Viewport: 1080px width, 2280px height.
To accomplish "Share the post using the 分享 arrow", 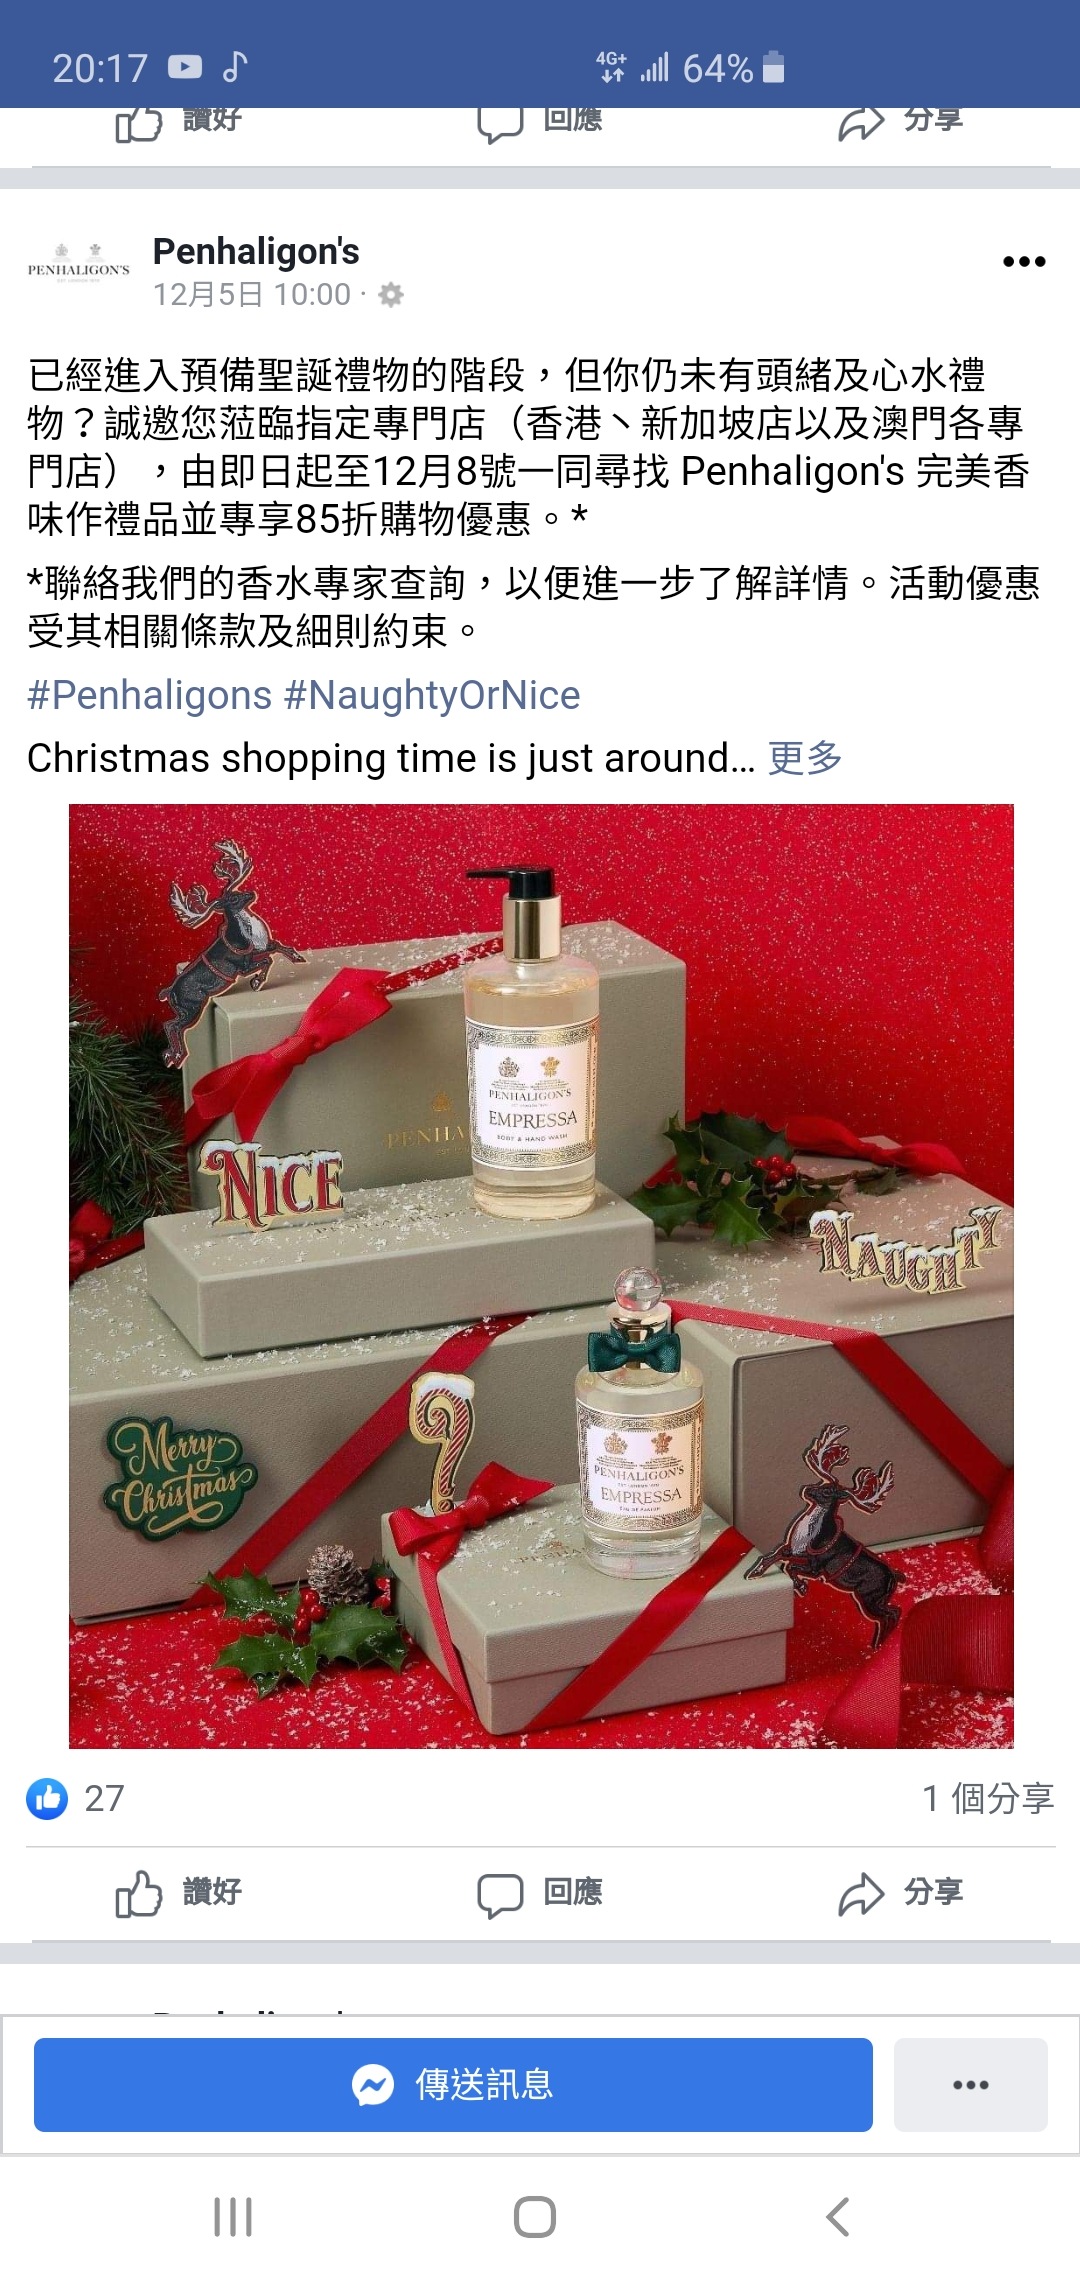I will (x=861, y=1893).
